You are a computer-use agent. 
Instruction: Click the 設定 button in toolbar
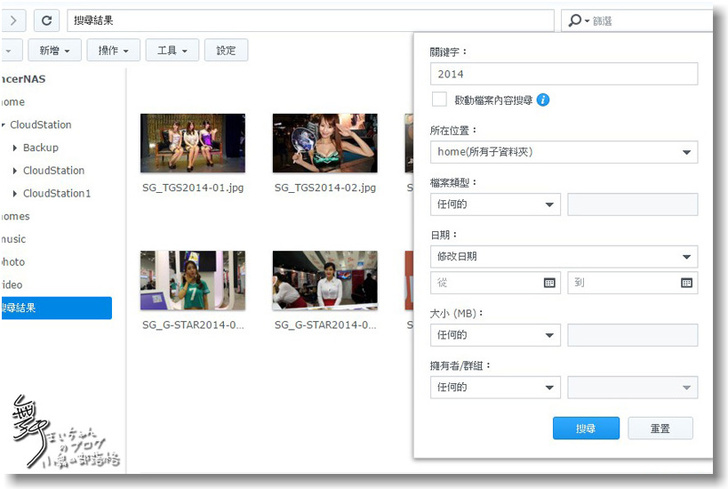226,50
